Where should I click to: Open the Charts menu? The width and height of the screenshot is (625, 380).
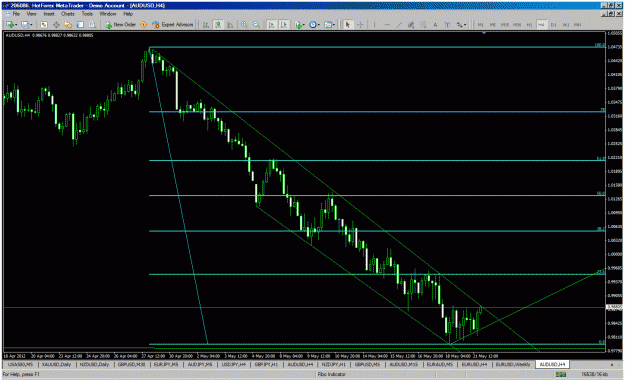click(x=68, y=14)
